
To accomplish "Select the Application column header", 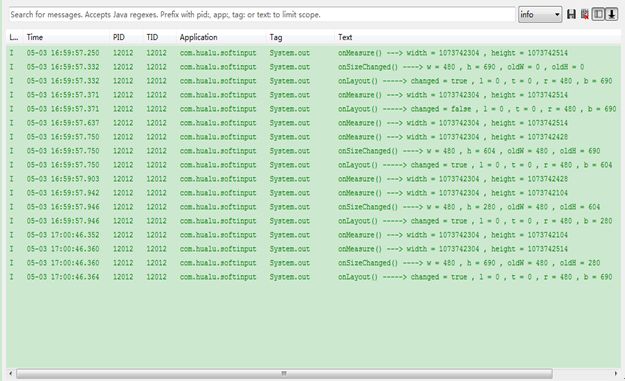I will [199, 37].
